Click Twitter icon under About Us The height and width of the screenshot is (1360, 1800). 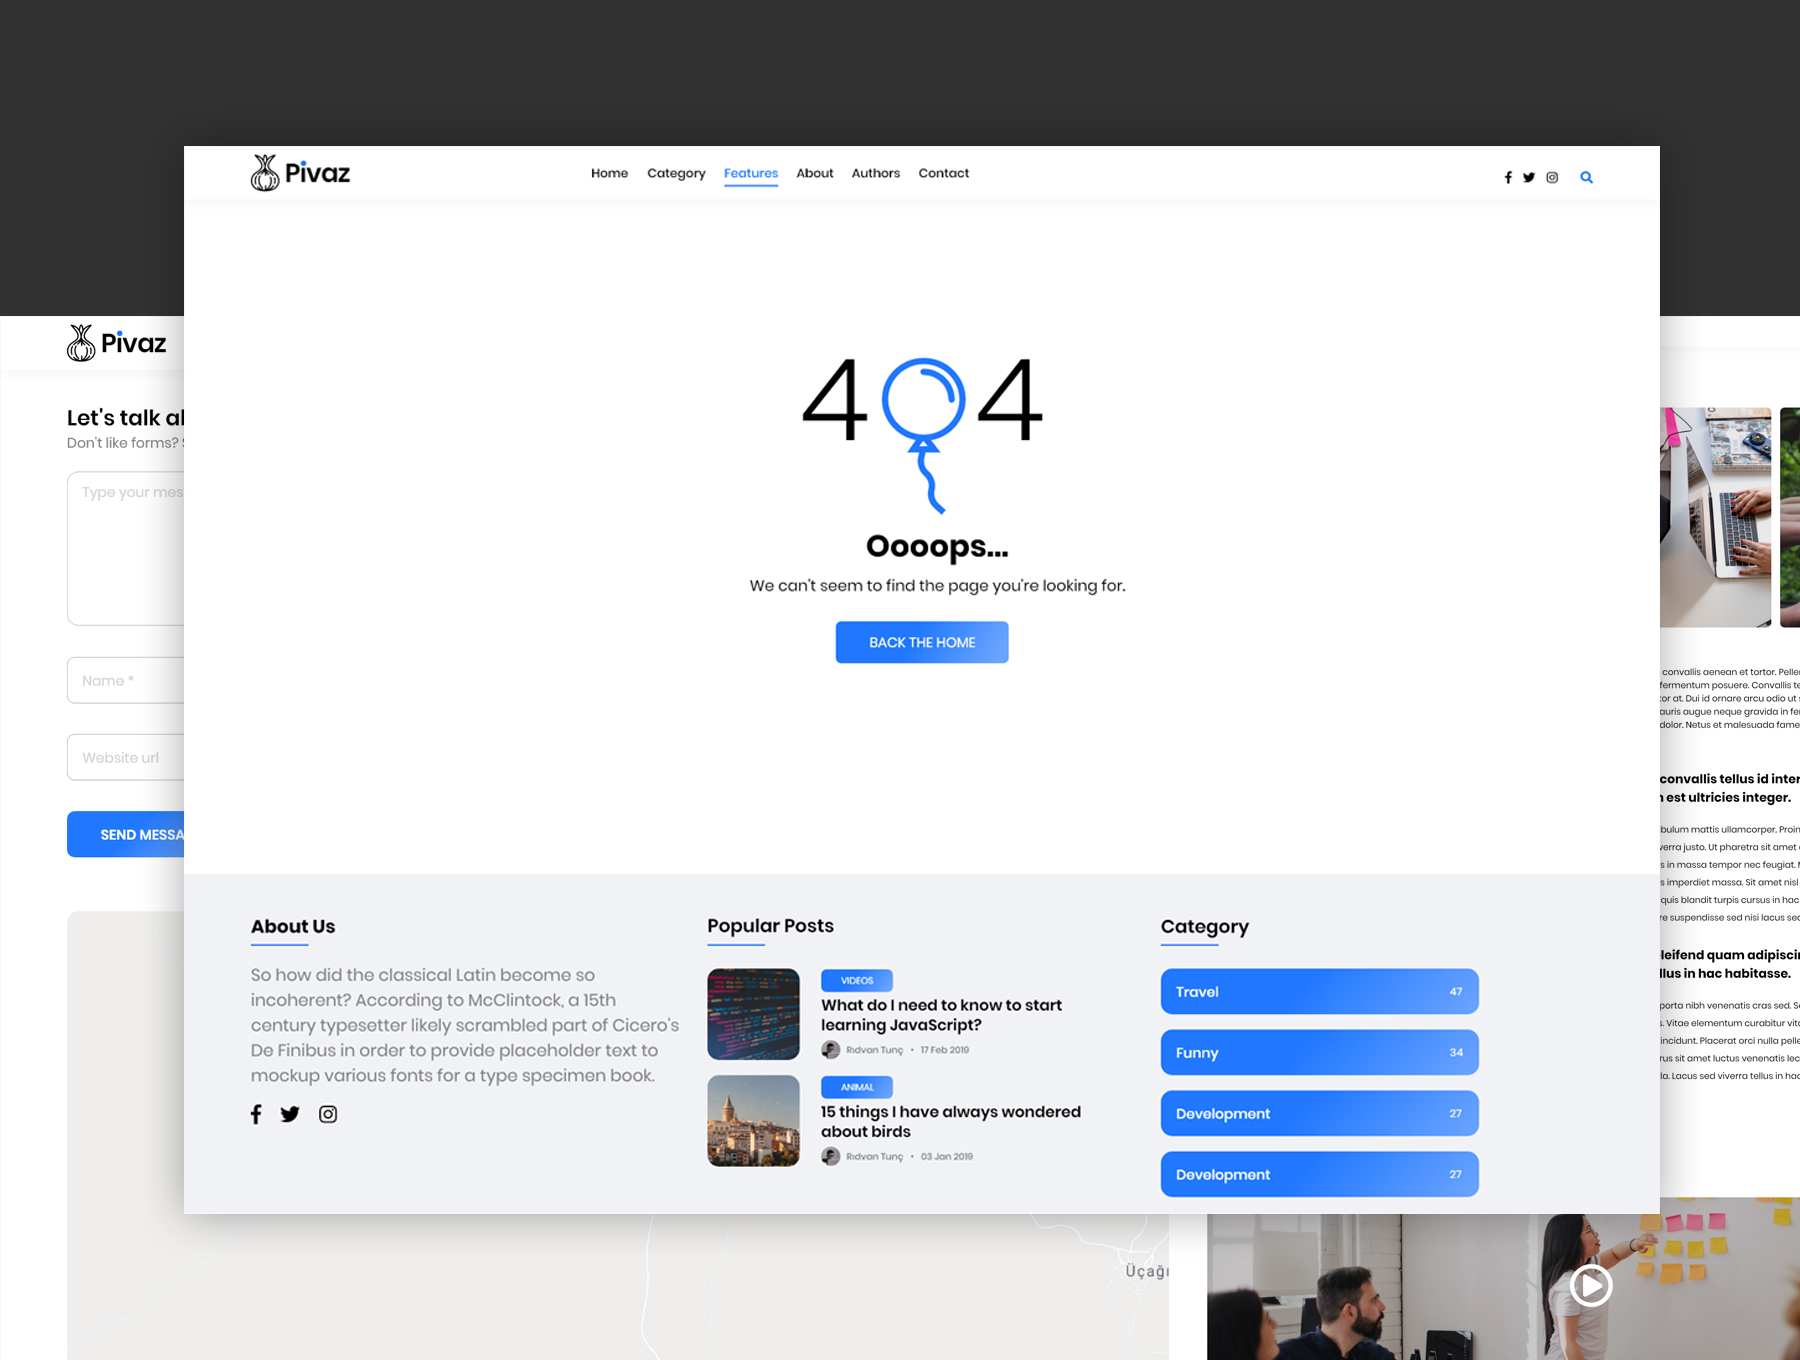(x=290, y=1114)
